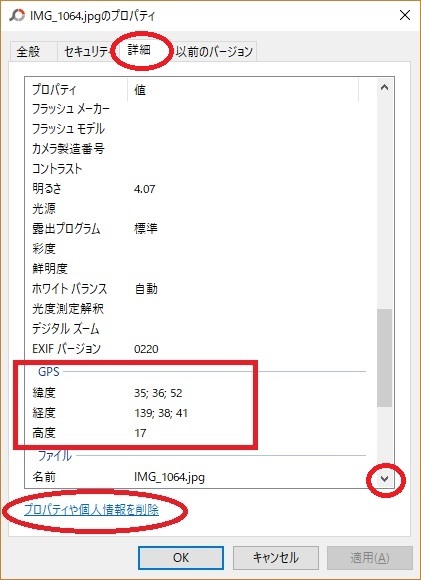Select the 緯度 value 35; 36; 52
Viewport: 421px width, 580px height.
click(x=158, y=393)
